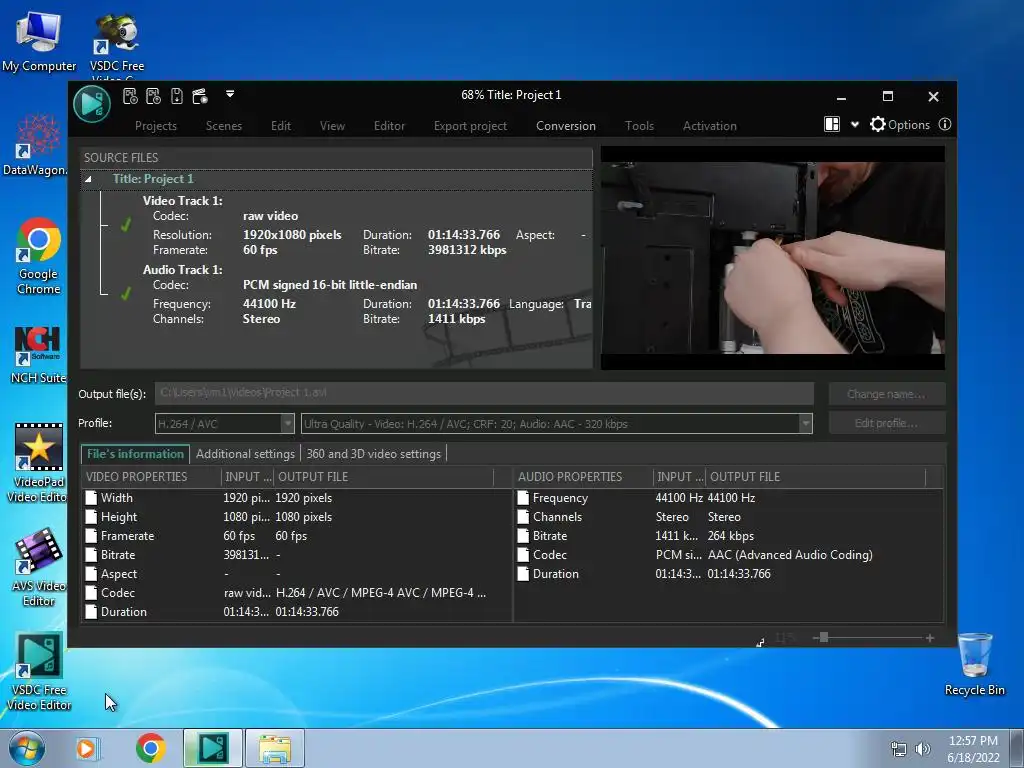Image resolution: width=1024 pixels, height=768 pixels.
Task: Click the zoom in plus button
Action: point(930,638)
